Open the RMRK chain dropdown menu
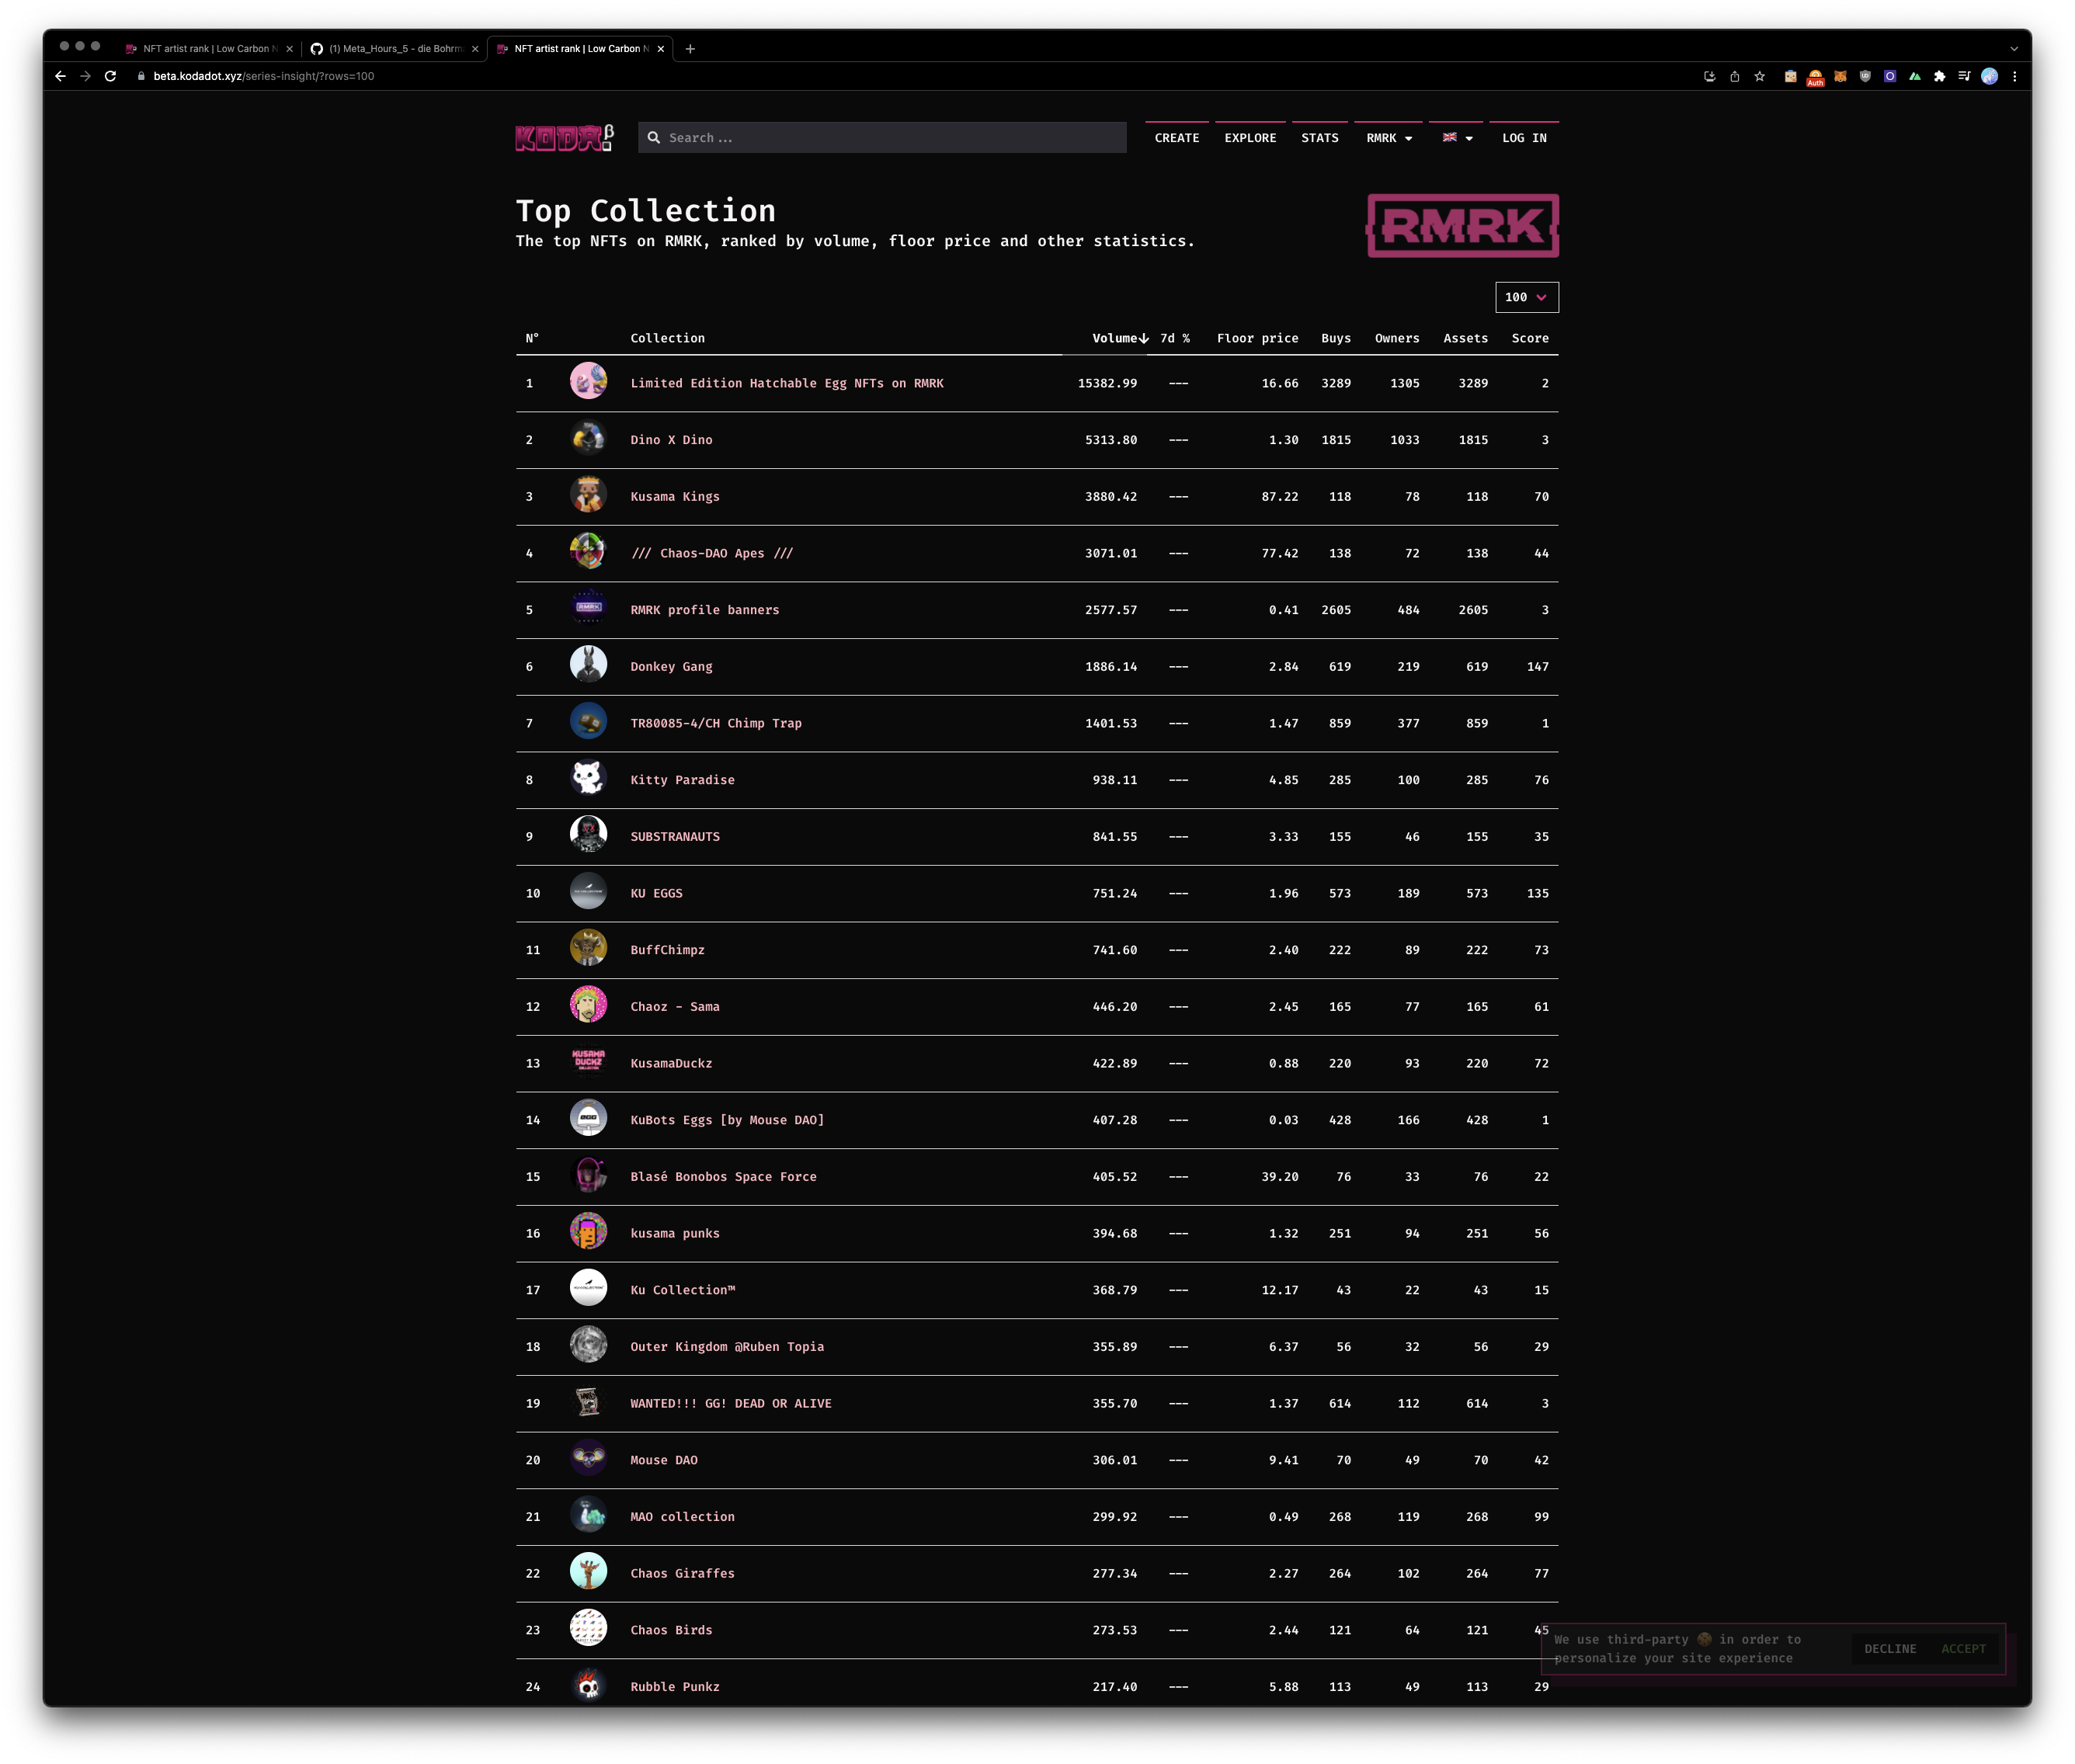 (x=1389, y=138)
